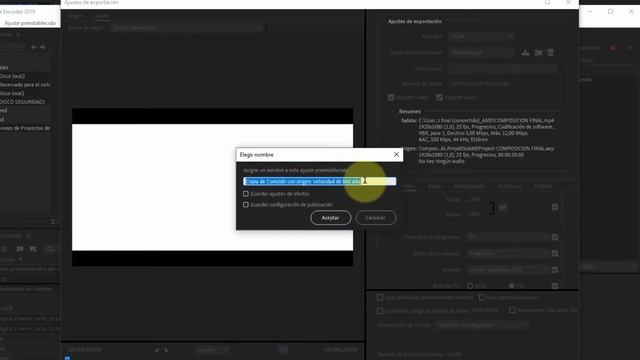Enable Establecer código de tiempo de inicio
Screen dimensions: 640x360
point(380,311)
